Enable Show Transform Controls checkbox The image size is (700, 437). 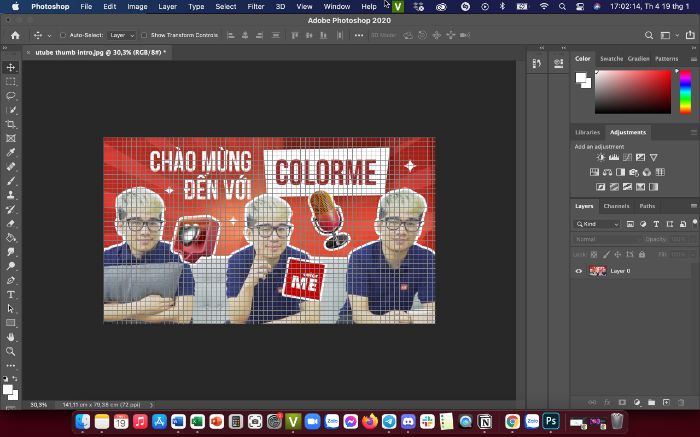click(x=144, y=35)
